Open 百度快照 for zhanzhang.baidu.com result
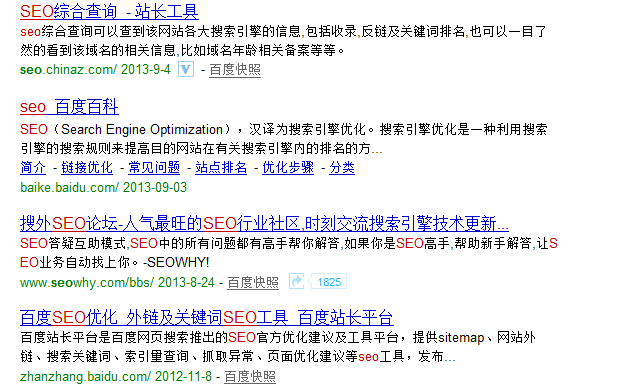 pos(250,376)
